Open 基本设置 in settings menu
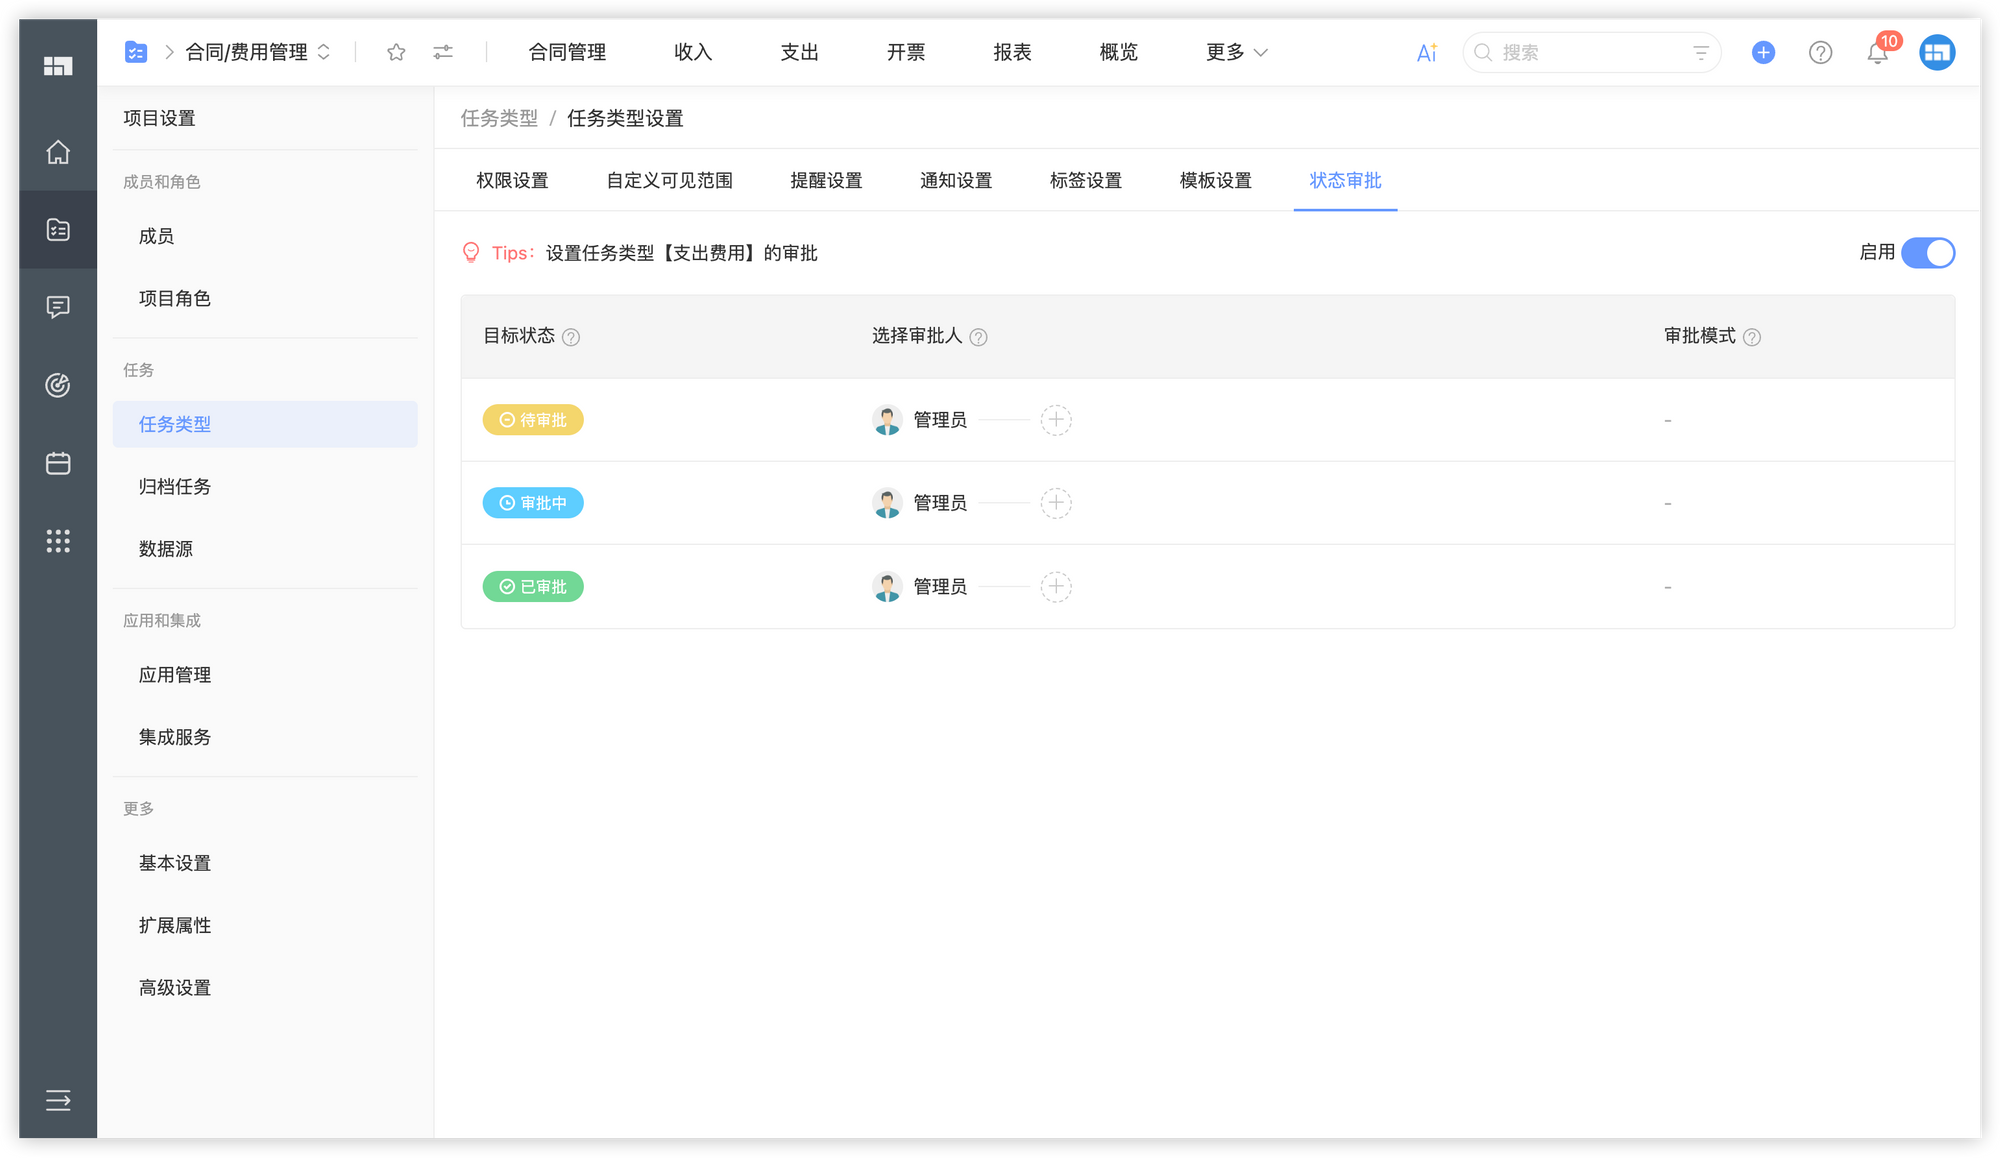This screenshot has width=2000, height=1158. 265,863
